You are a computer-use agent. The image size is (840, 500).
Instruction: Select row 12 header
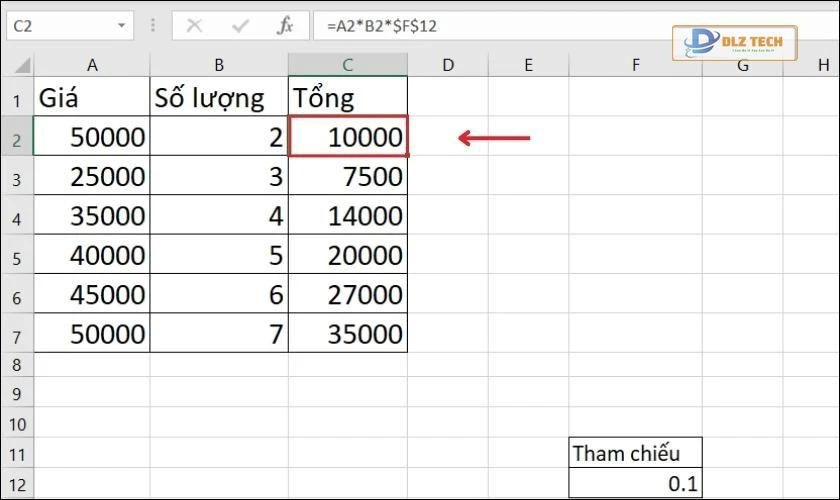click(17, 485)
